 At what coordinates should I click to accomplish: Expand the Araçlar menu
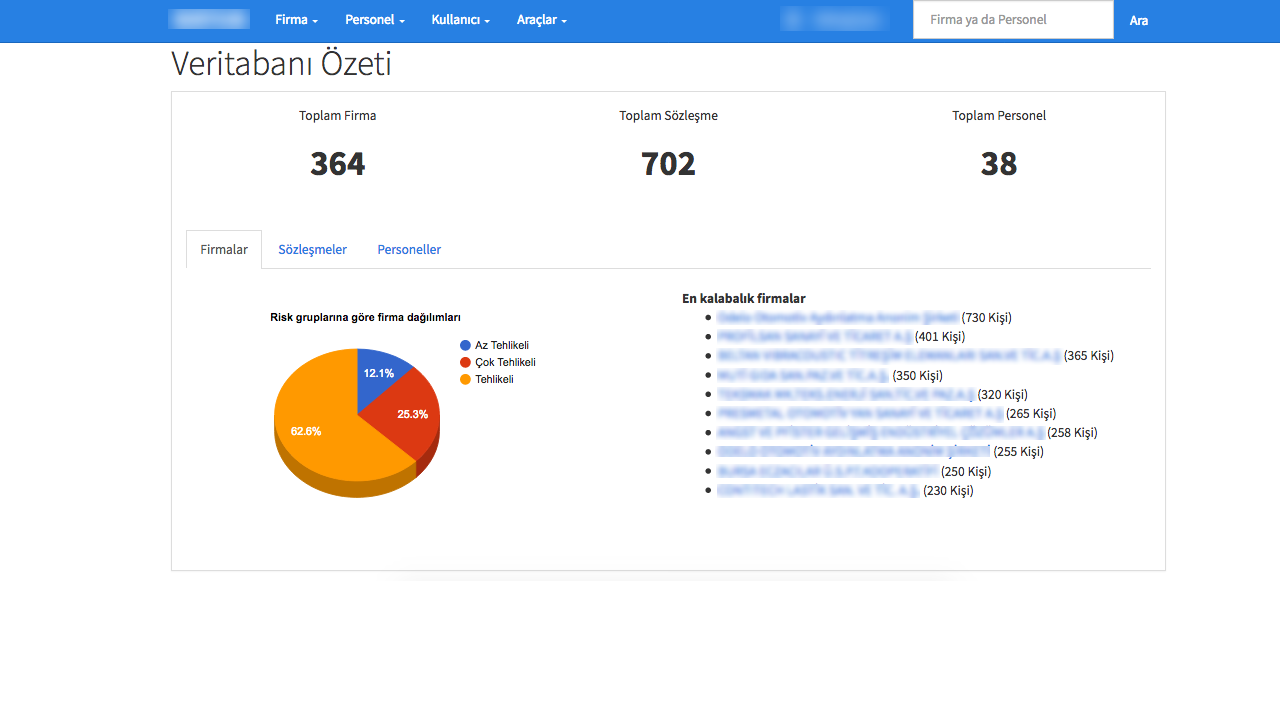(x=541, y=20)
